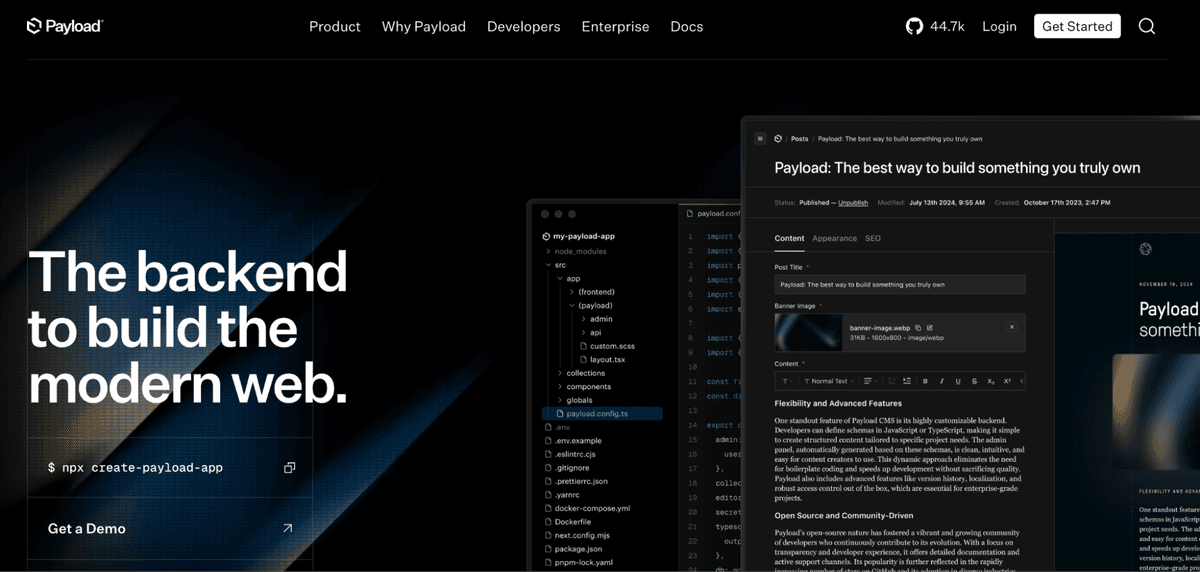Expand the (frontend) folder
The width and height of the screenshot is (1200, 572).
(571, 292)
